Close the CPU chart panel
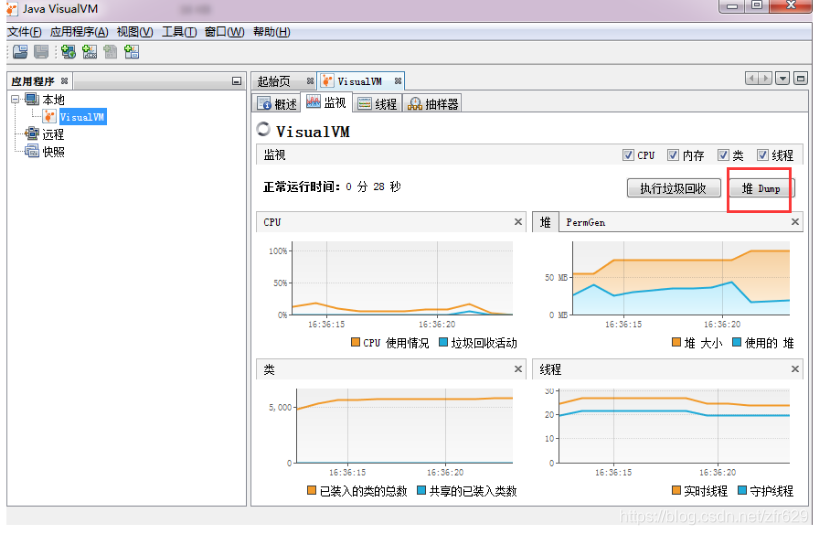This screenshot has width=818, height=535. (518, 222)
